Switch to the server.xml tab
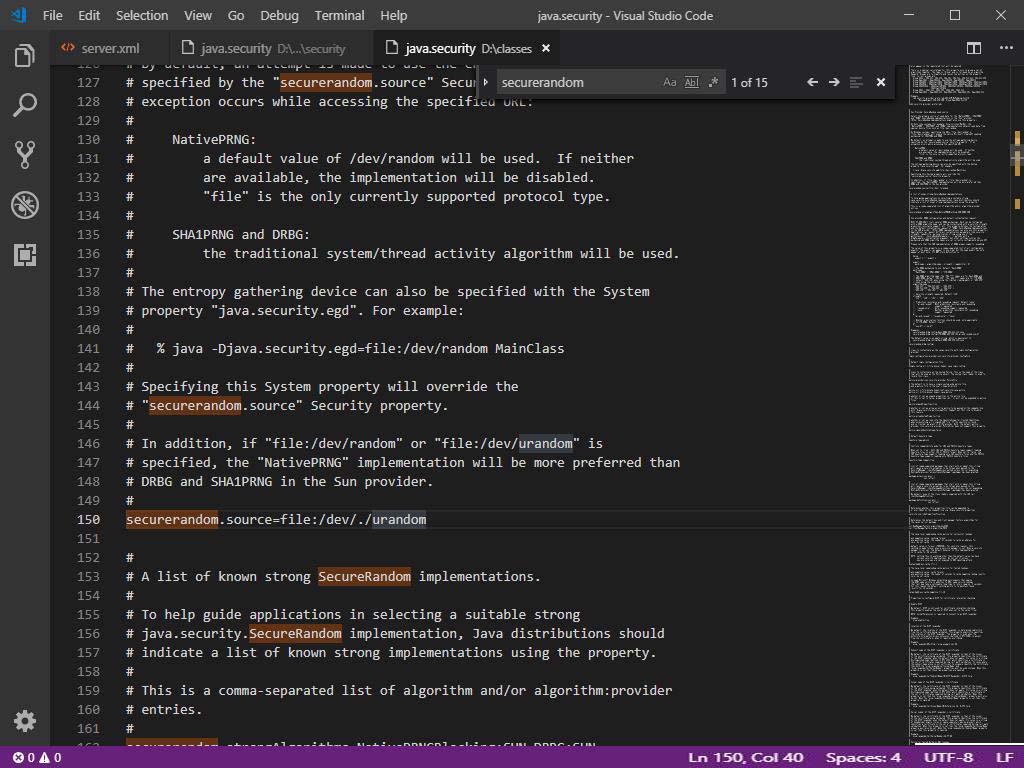The height and width of the screenshot is (768, 1024). click(x=108, y=47)
